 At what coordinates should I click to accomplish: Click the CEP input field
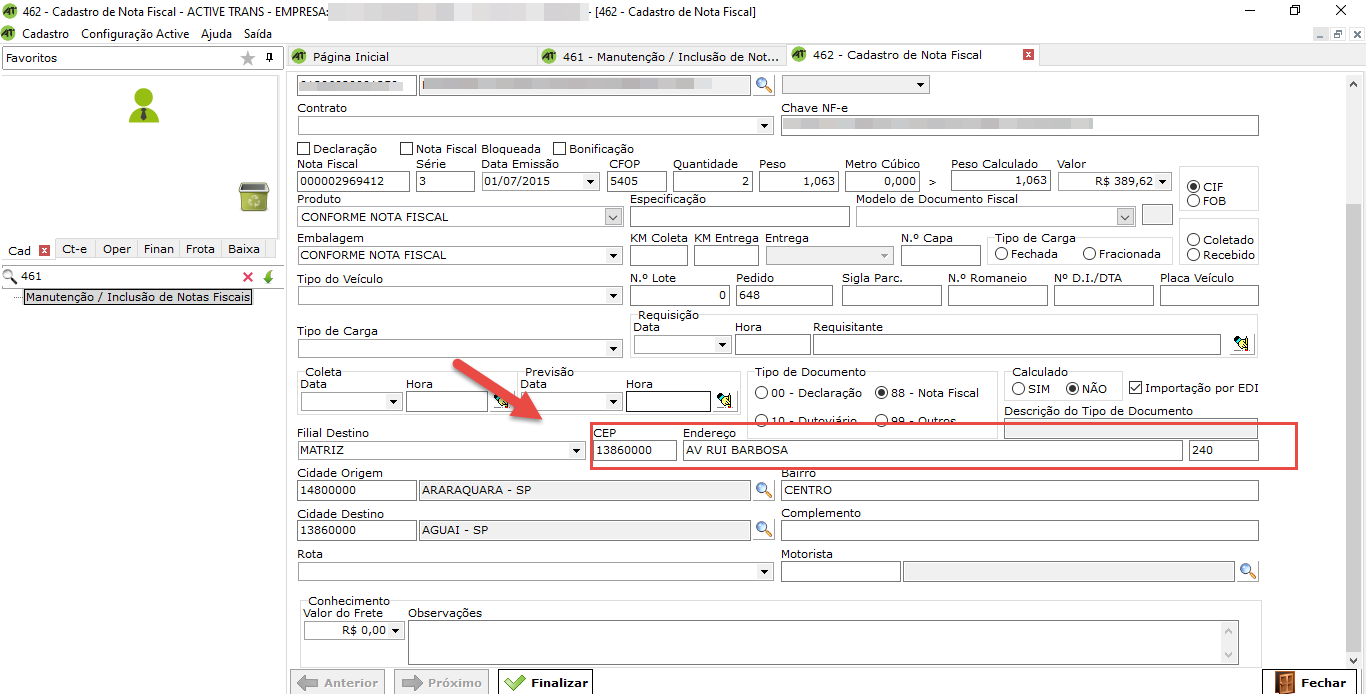click(634, 451)
